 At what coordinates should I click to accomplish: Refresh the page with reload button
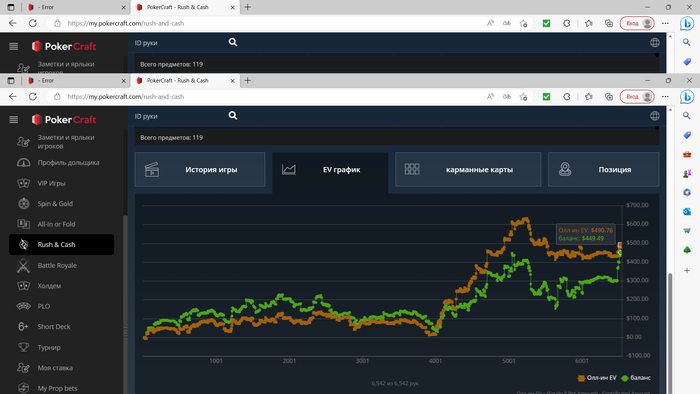click(x=33, y=96)
